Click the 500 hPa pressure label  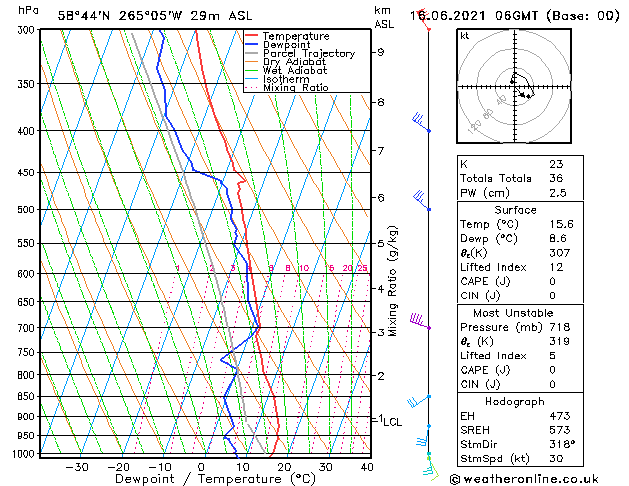pyautogui.click(x=28, y=209)
